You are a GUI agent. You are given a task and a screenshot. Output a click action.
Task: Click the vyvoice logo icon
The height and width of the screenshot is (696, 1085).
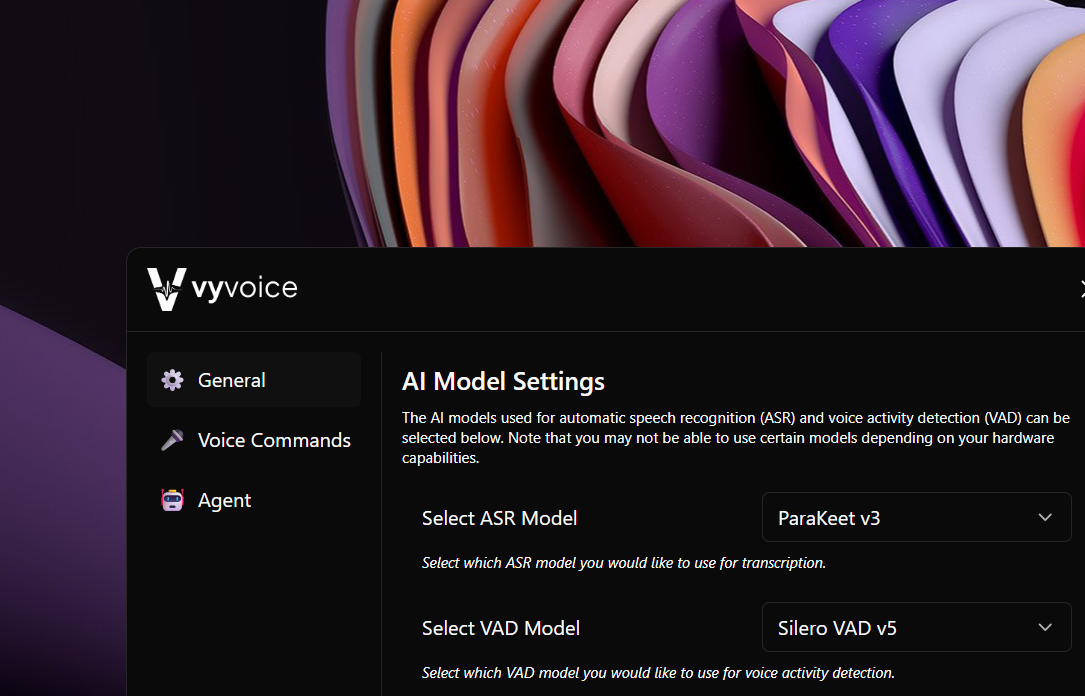click(x=166, y=289)
